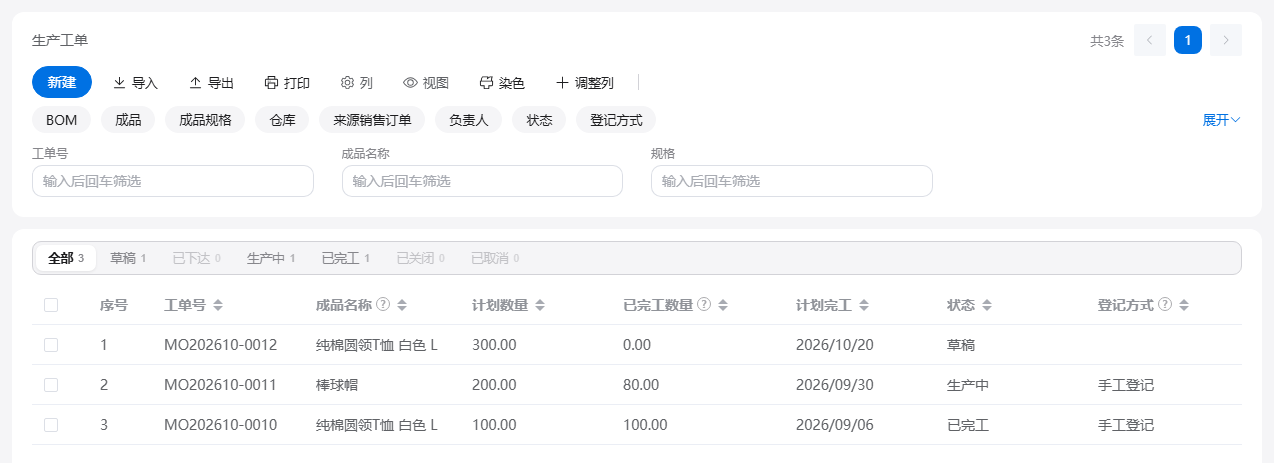1274x463 pixels.
Task: Switch to the 草稿 tab
Action: pyautogui.click(x=128, y=258)
